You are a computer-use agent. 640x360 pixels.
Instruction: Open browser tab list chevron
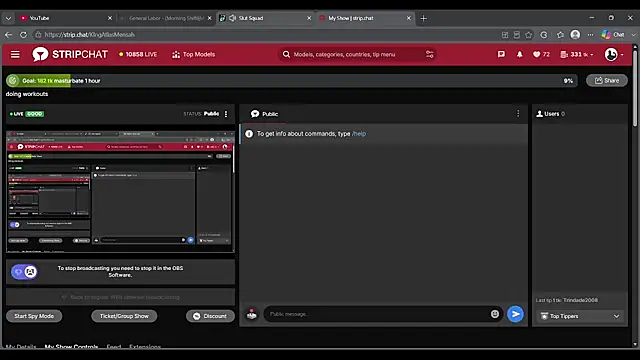pos(8,18)
